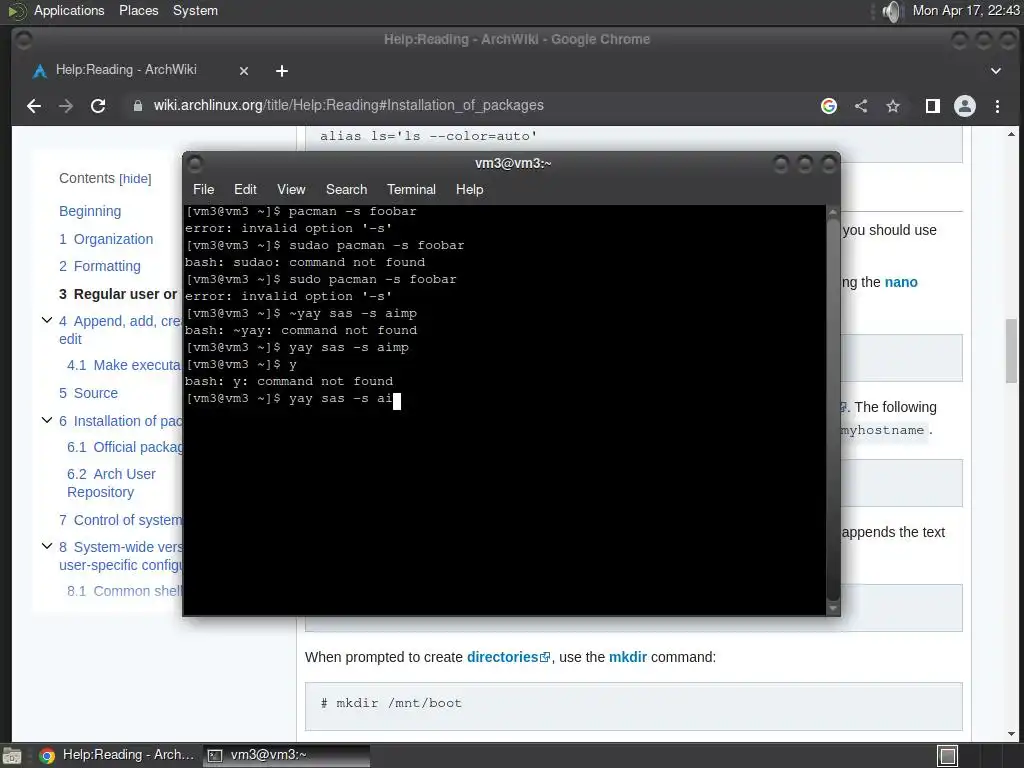This screenshot has height=768, width=1024.
Task: Go to 6.2 Arch User Repository
Action: 112,483
